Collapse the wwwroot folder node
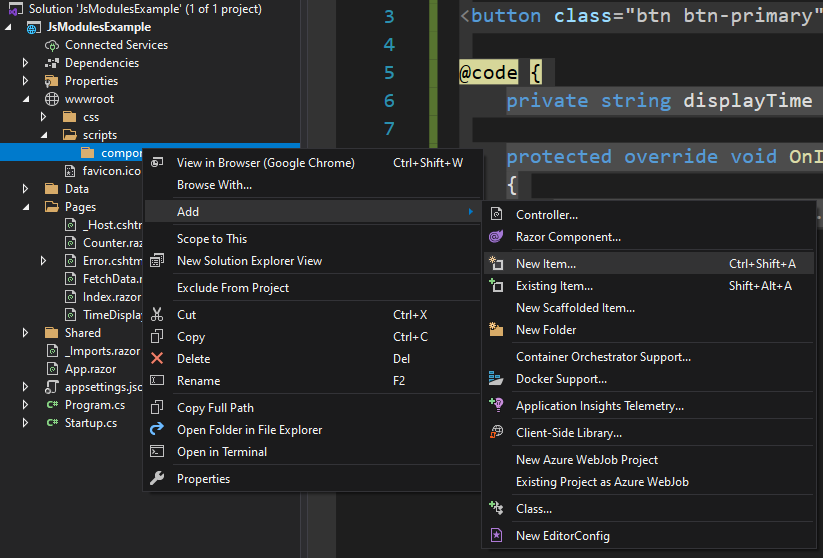823x558 pixels. (26, 99)
